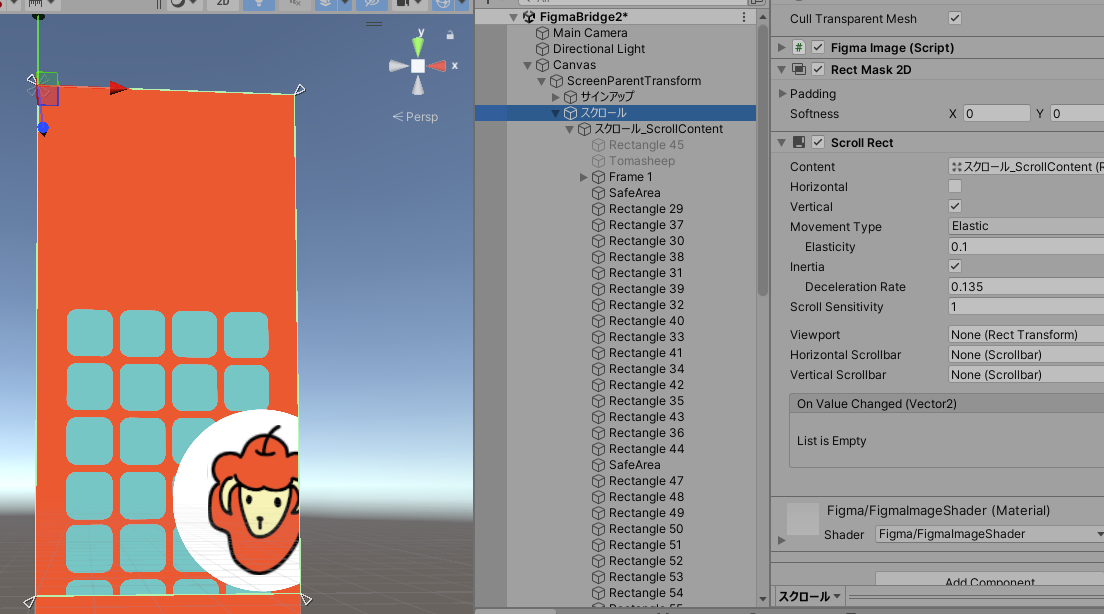Viewport: 1104px width, 614px height.
Task: Click the Add Component button
Action: tap(989, 582)
